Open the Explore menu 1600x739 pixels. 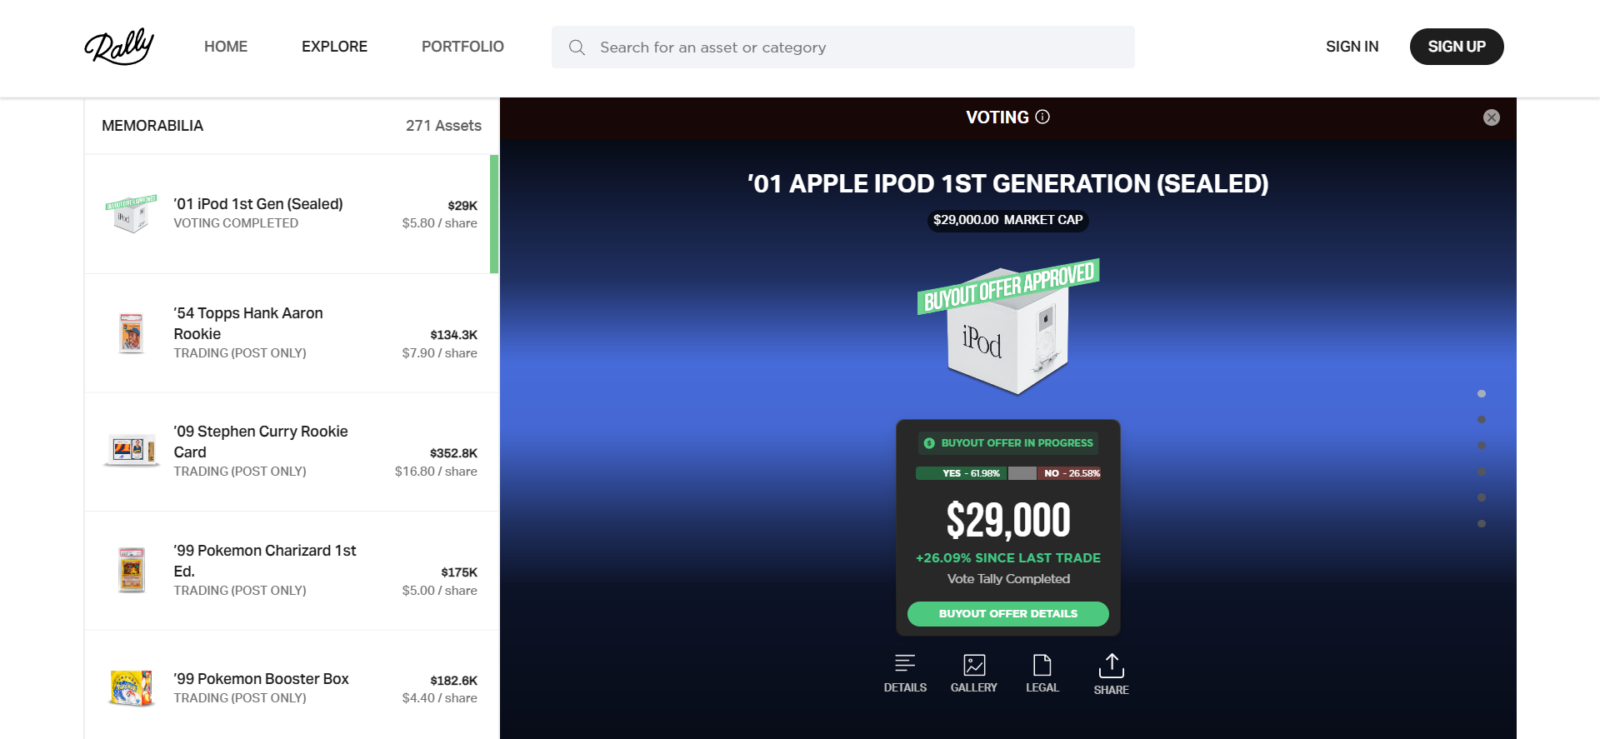(x=334, y=46)
